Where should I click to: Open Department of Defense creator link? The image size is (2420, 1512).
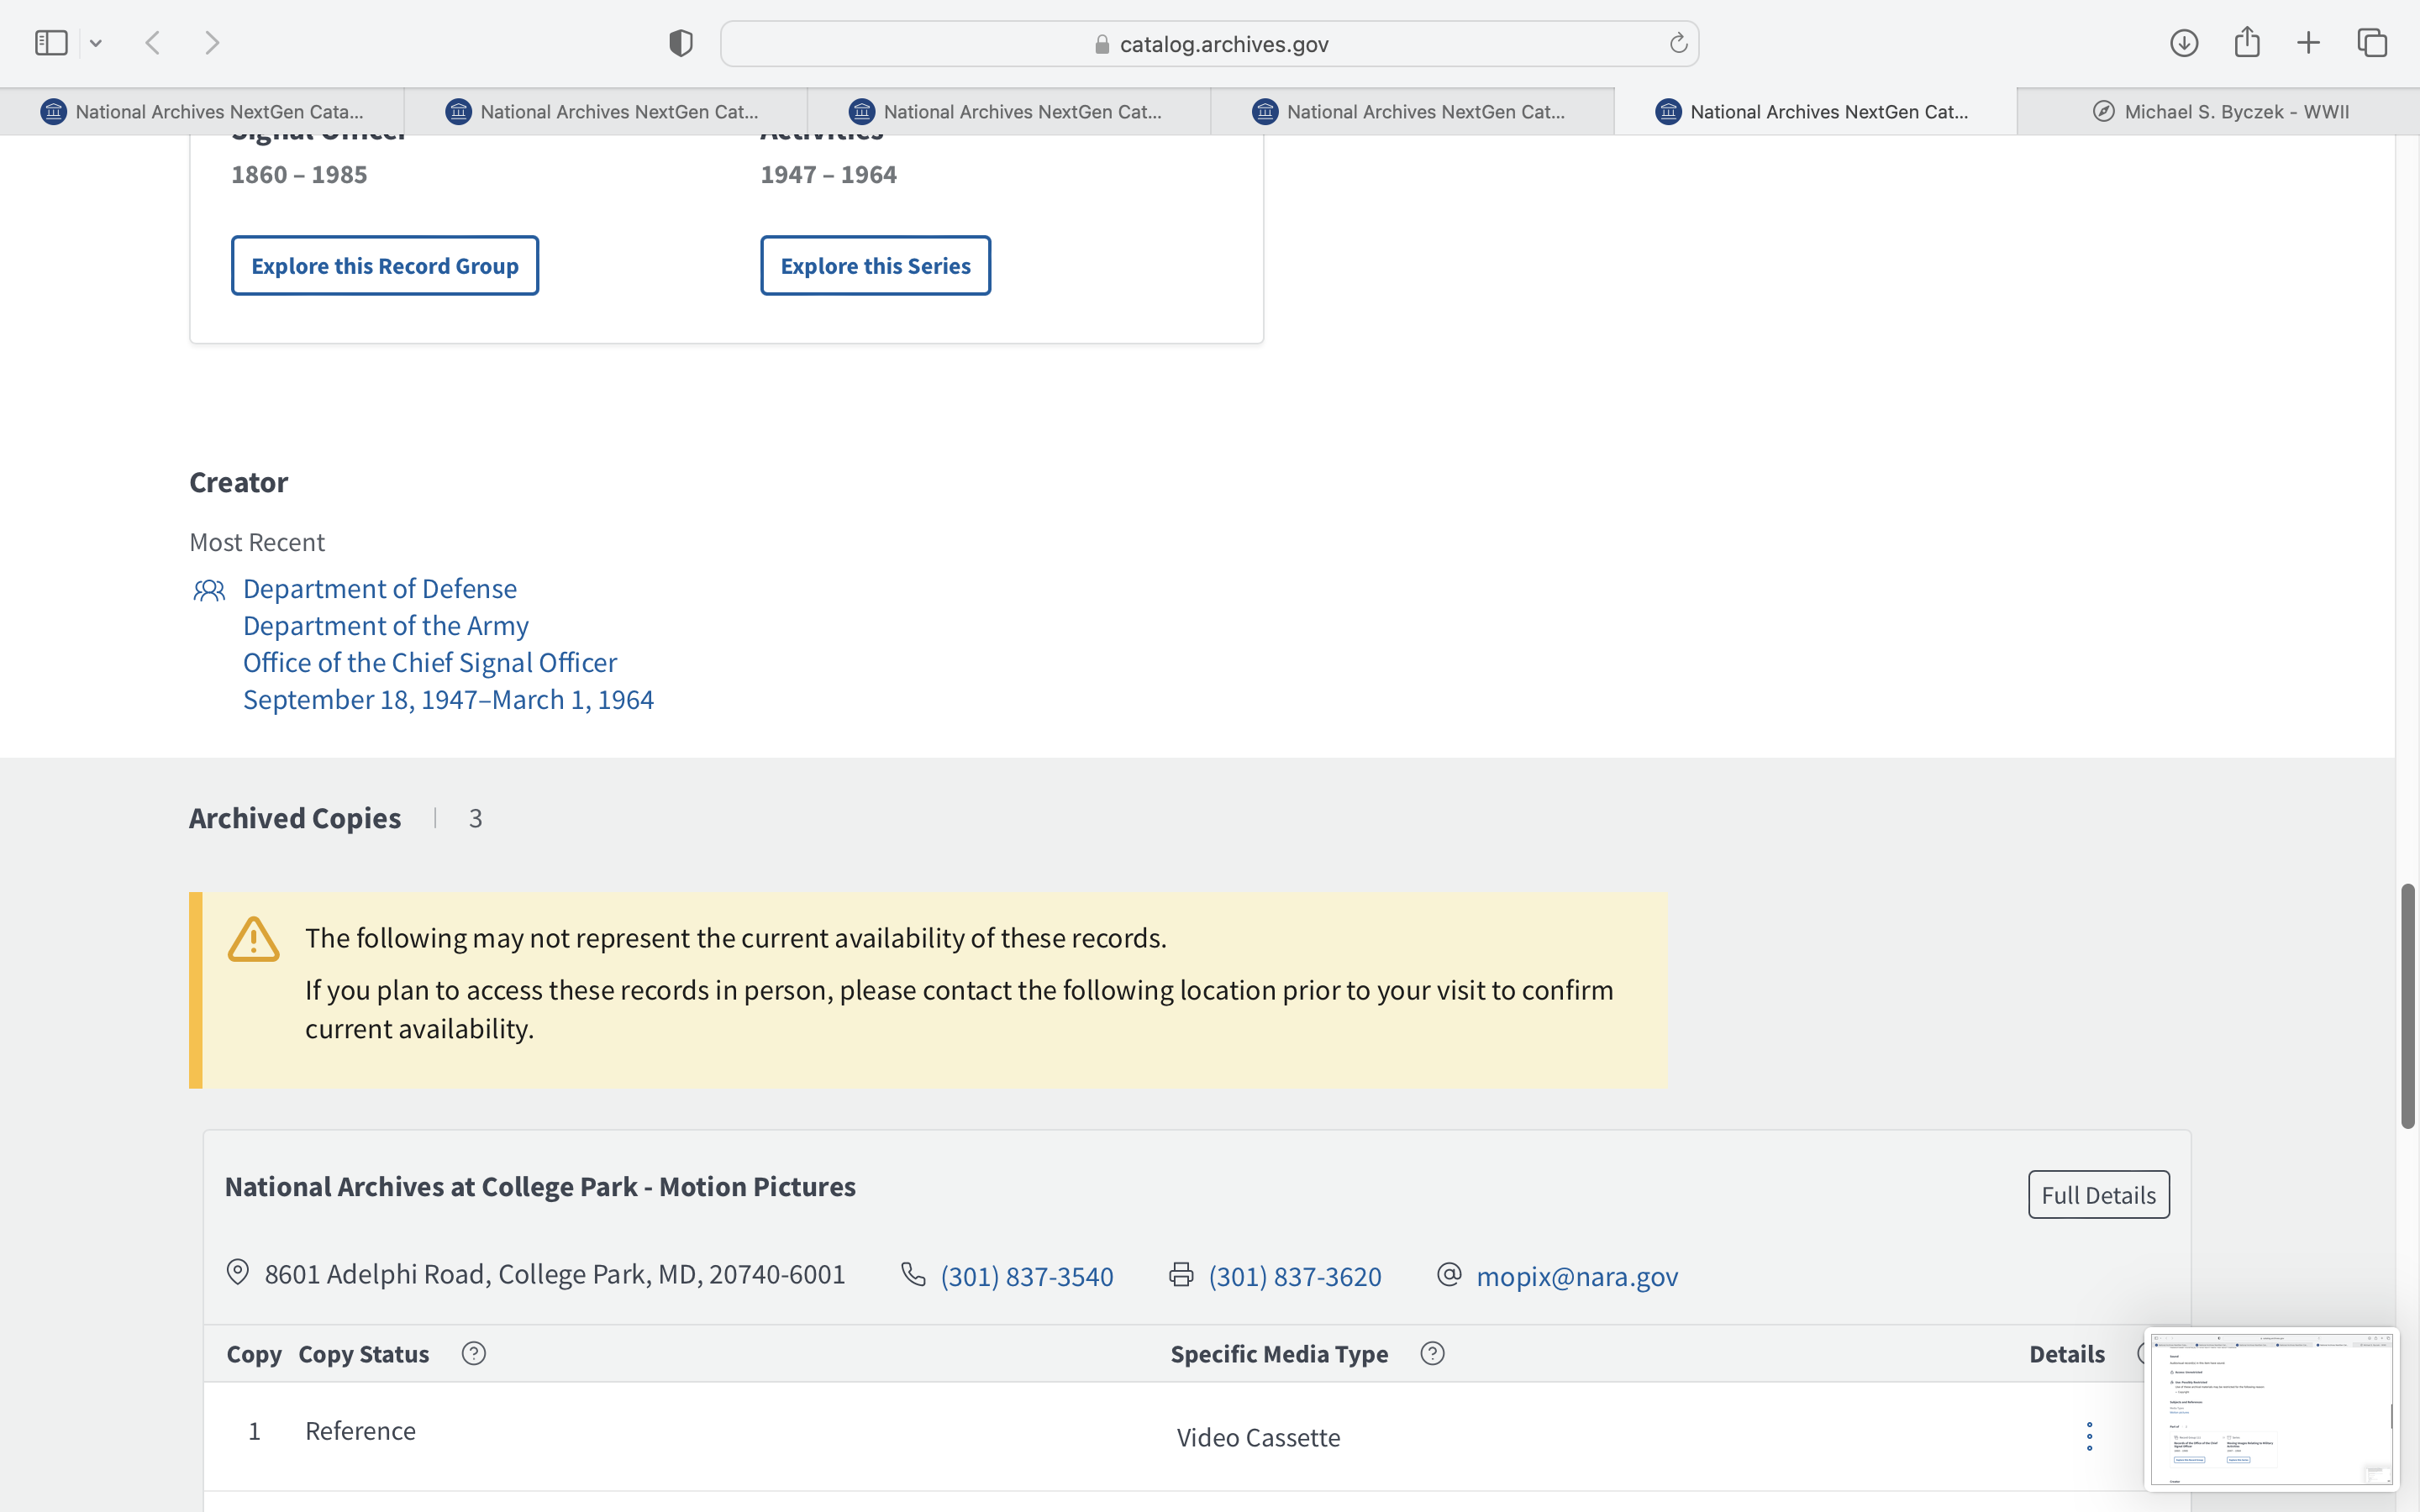(x=380, y=589)
